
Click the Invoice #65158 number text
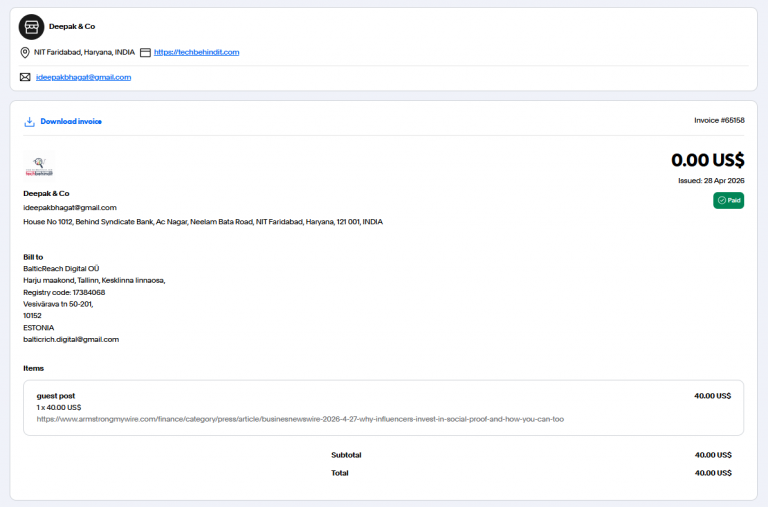coord(719,120)
